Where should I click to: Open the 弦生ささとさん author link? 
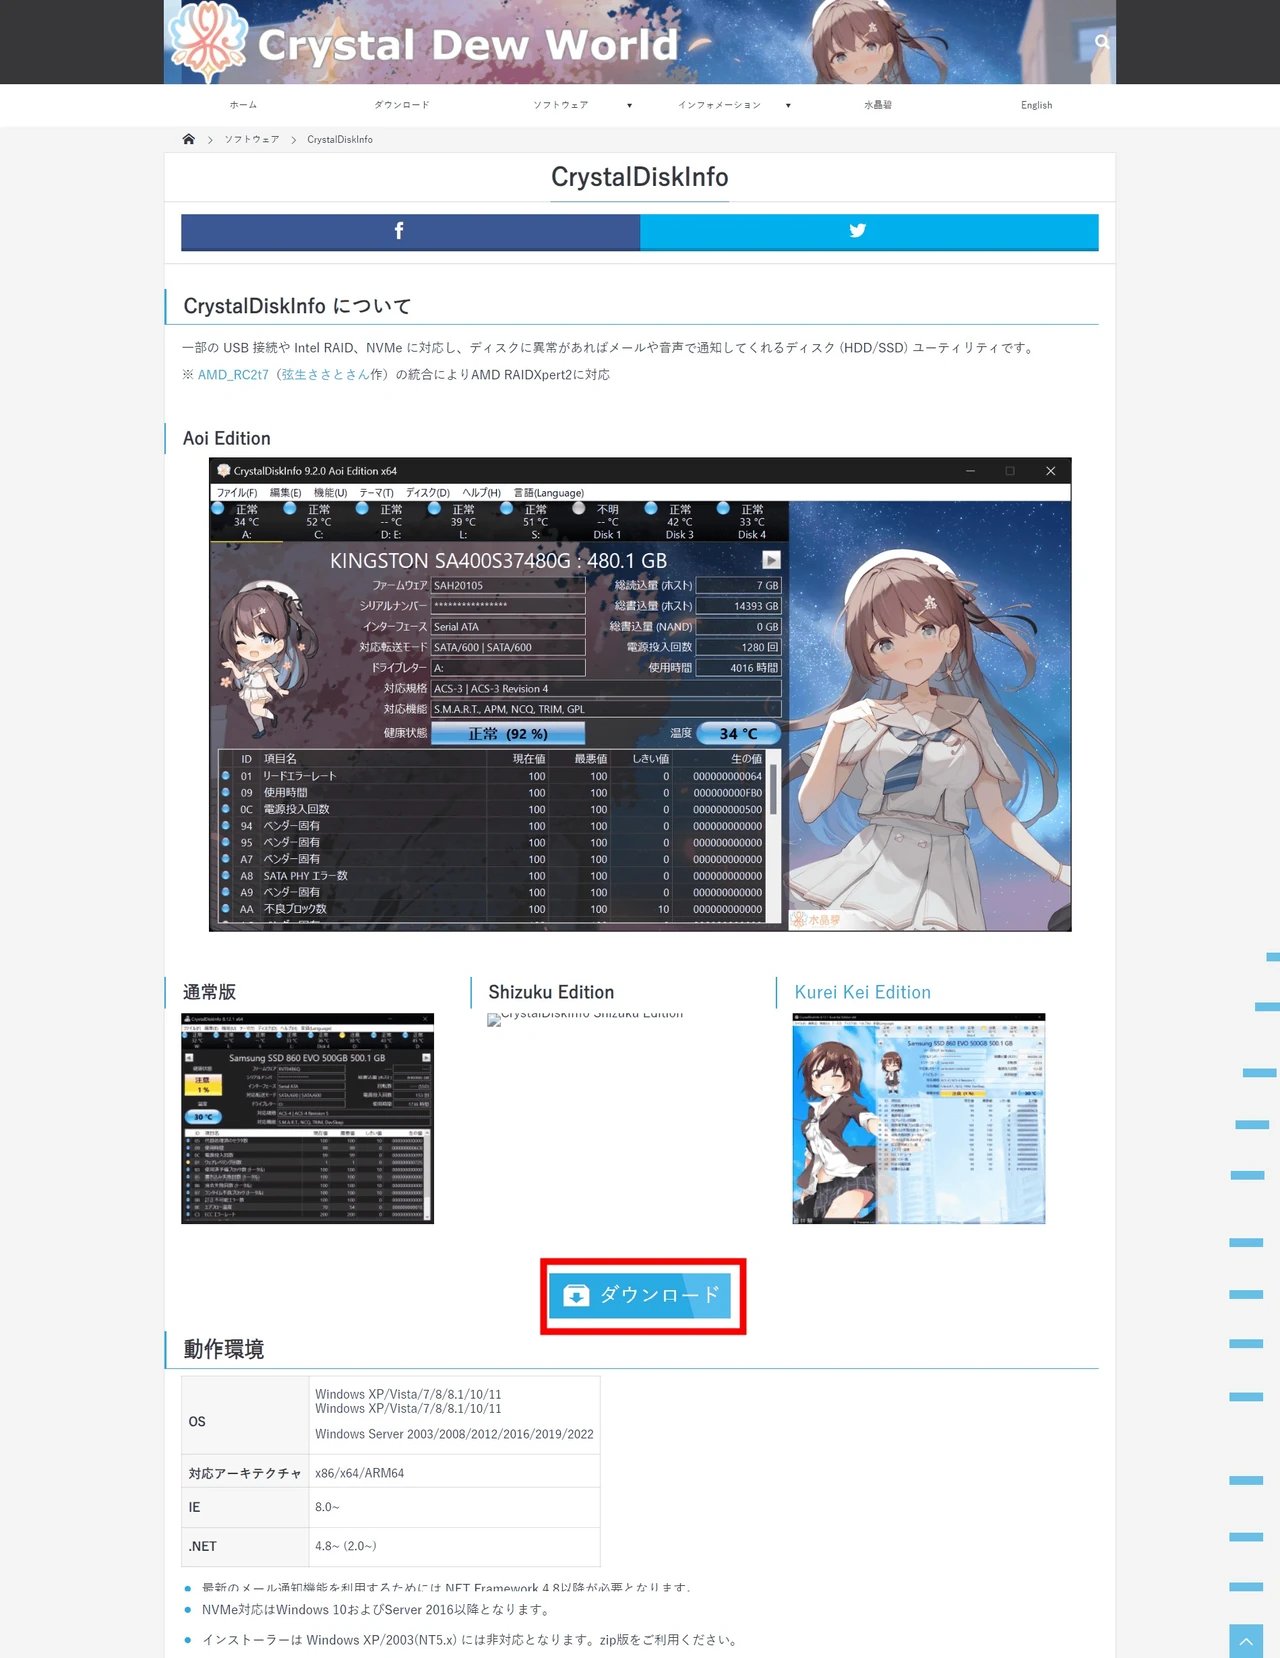[x=325, y=375]
